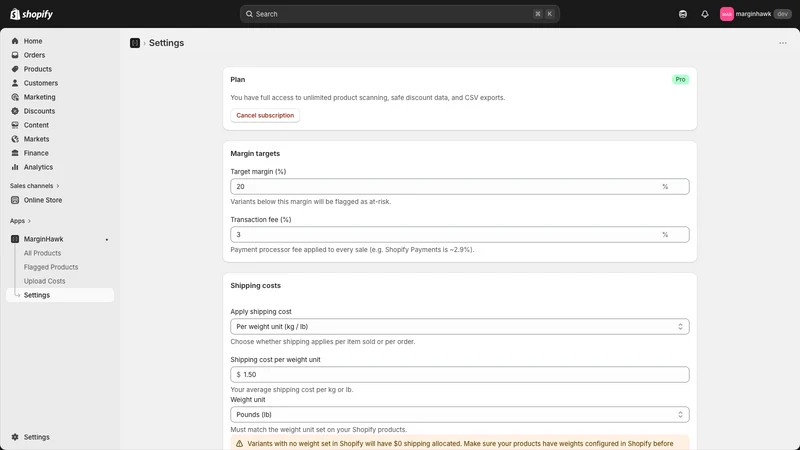Image resolution: width=800 pixels, height=450 pixels.
Task: Open the sidekick icon in top bar
Action: tap(683, 14)
